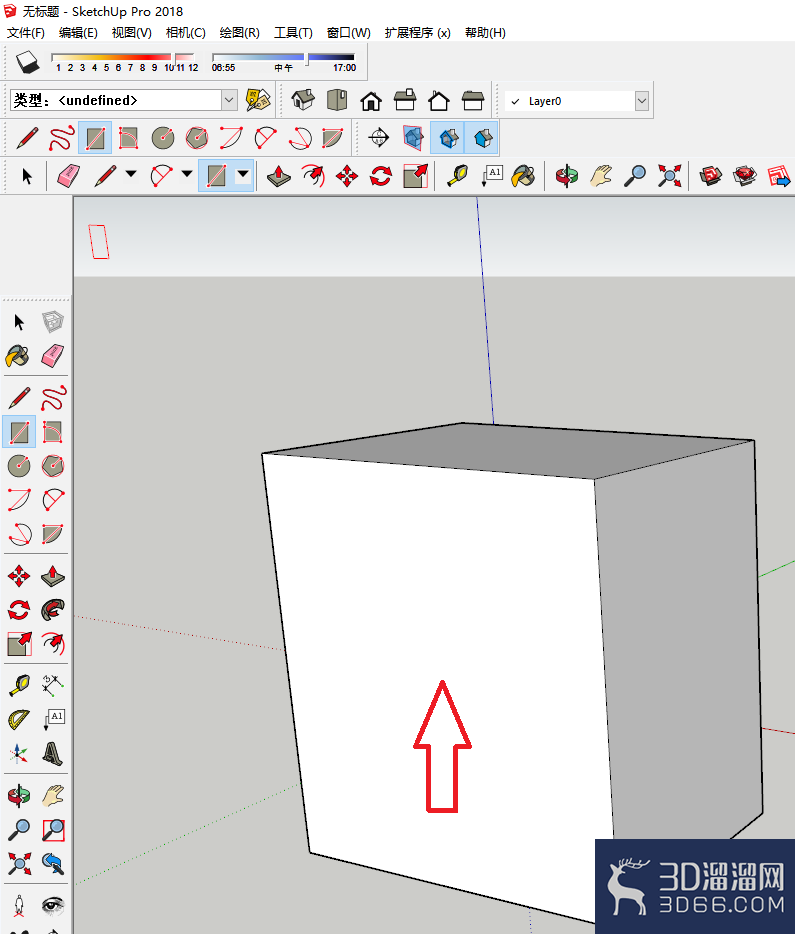Select the Eraser in the Getting Started toolbar
Viewport: 795px width, 934px height.
pos(68,176)
